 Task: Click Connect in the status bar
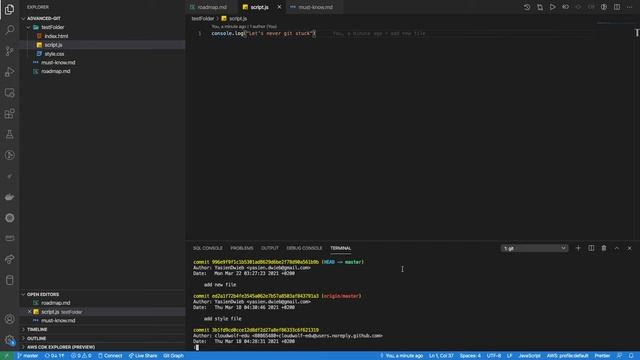click(x=110, y=356)
